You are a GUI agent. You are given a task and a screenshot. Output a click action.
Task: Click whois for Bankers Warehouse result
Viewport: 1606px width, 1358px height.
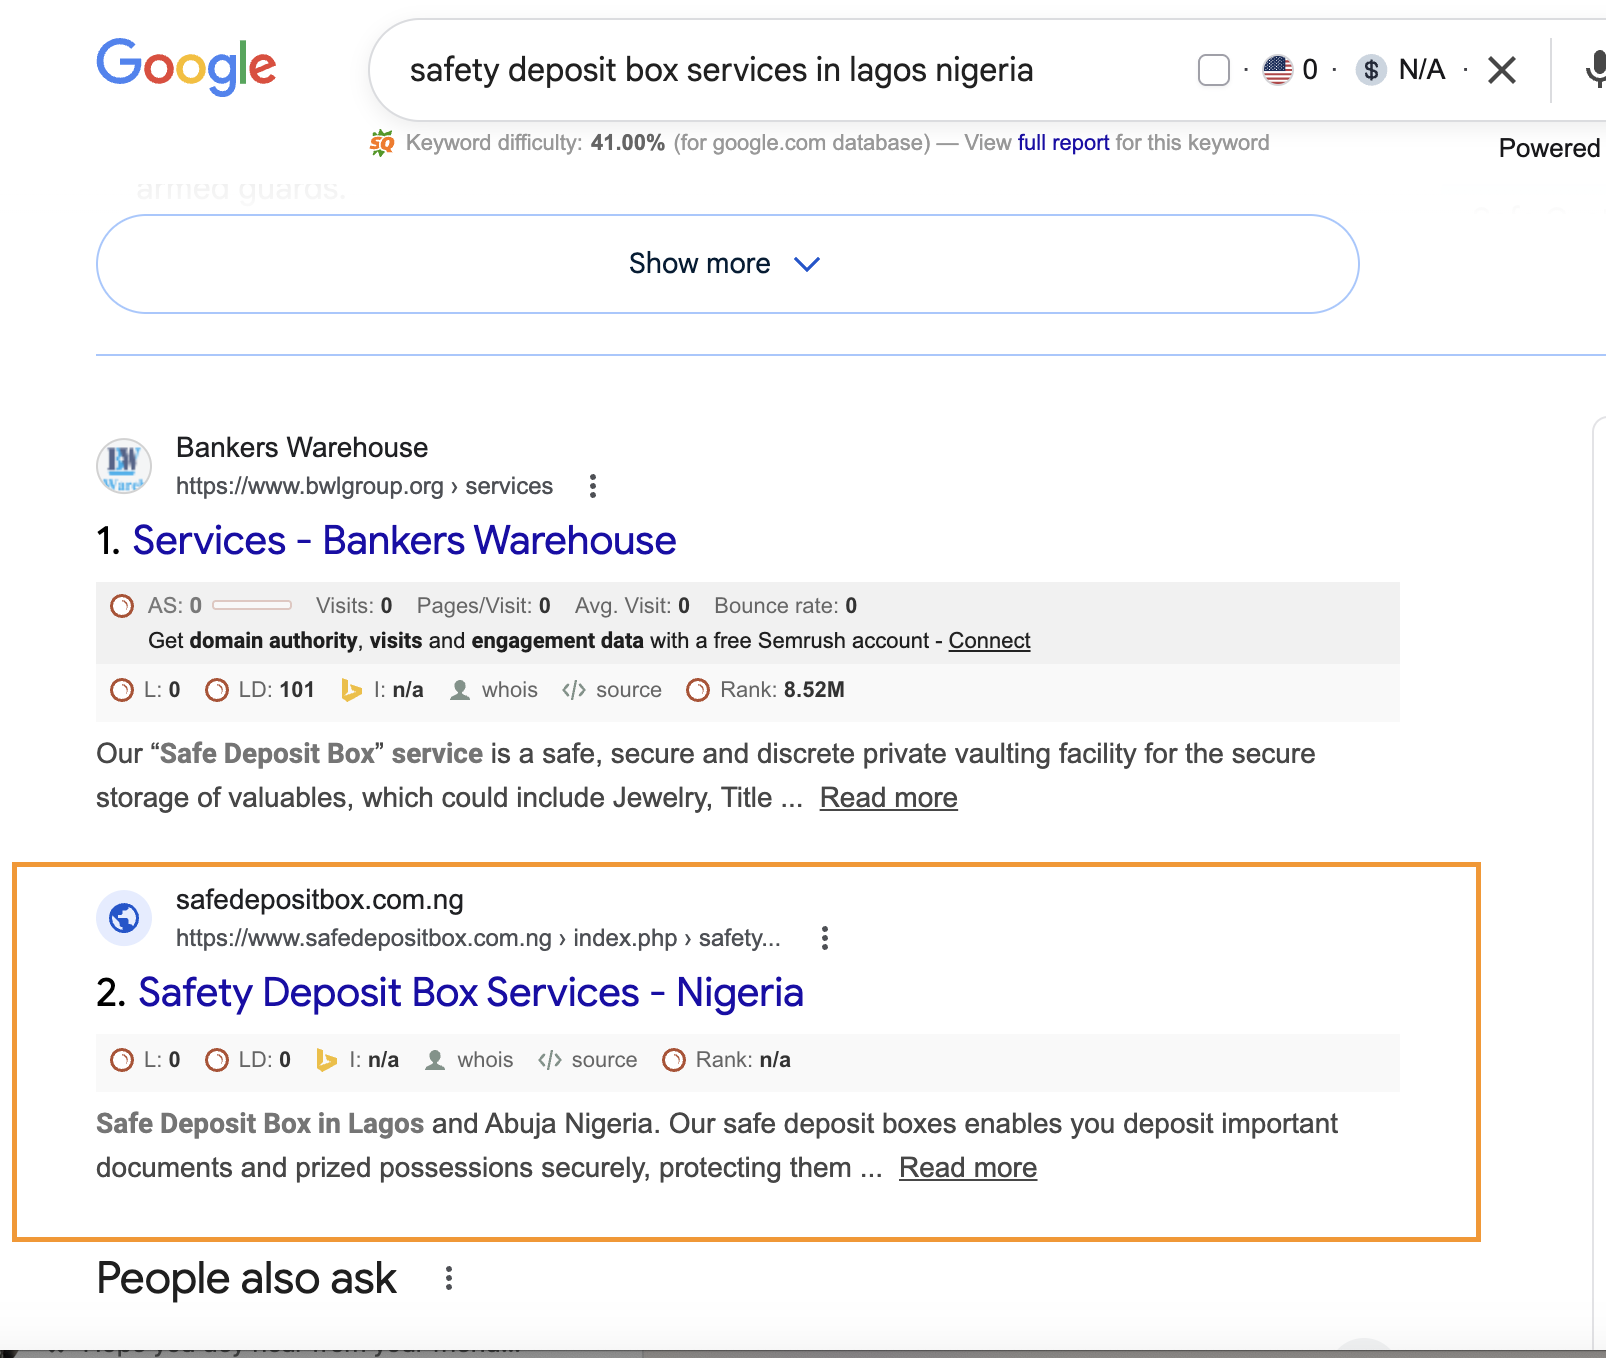click(496, 690)
